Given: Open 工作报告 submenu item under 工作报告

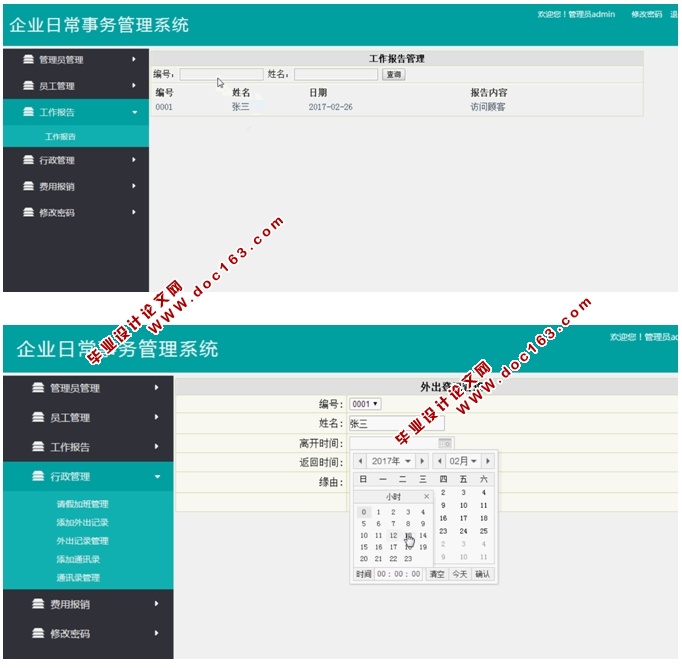Looking at the screenshot, I should point(60,136).
